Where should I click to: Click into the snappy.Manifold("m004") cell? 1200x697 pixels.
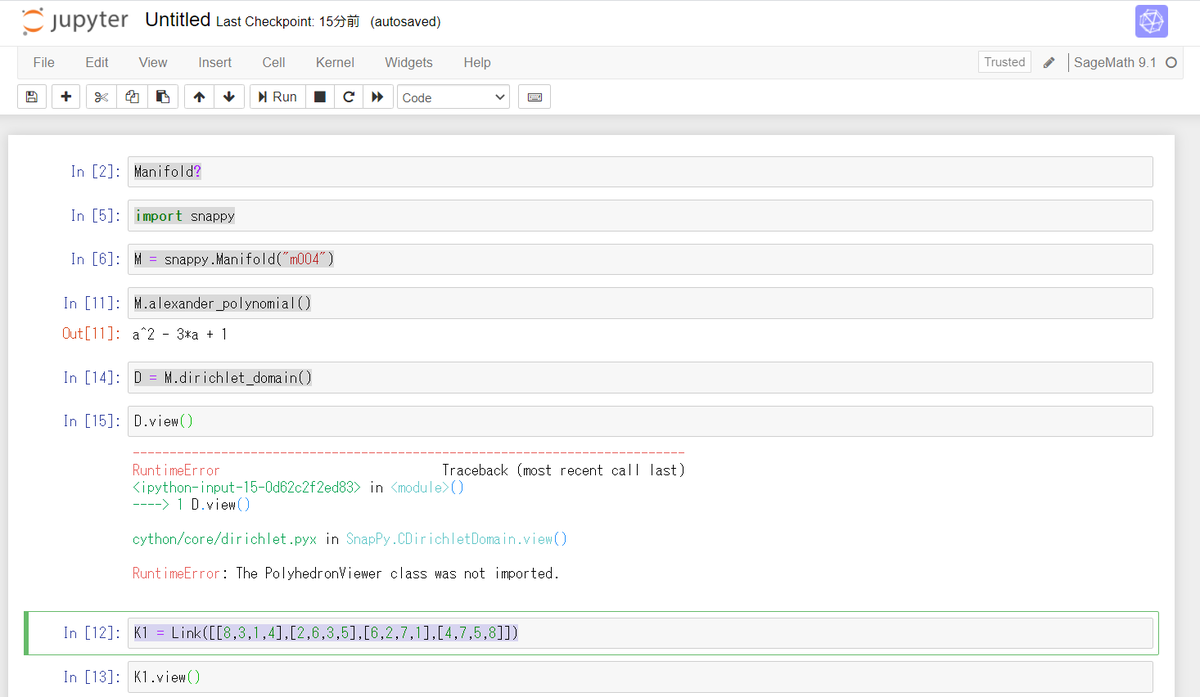640,259
